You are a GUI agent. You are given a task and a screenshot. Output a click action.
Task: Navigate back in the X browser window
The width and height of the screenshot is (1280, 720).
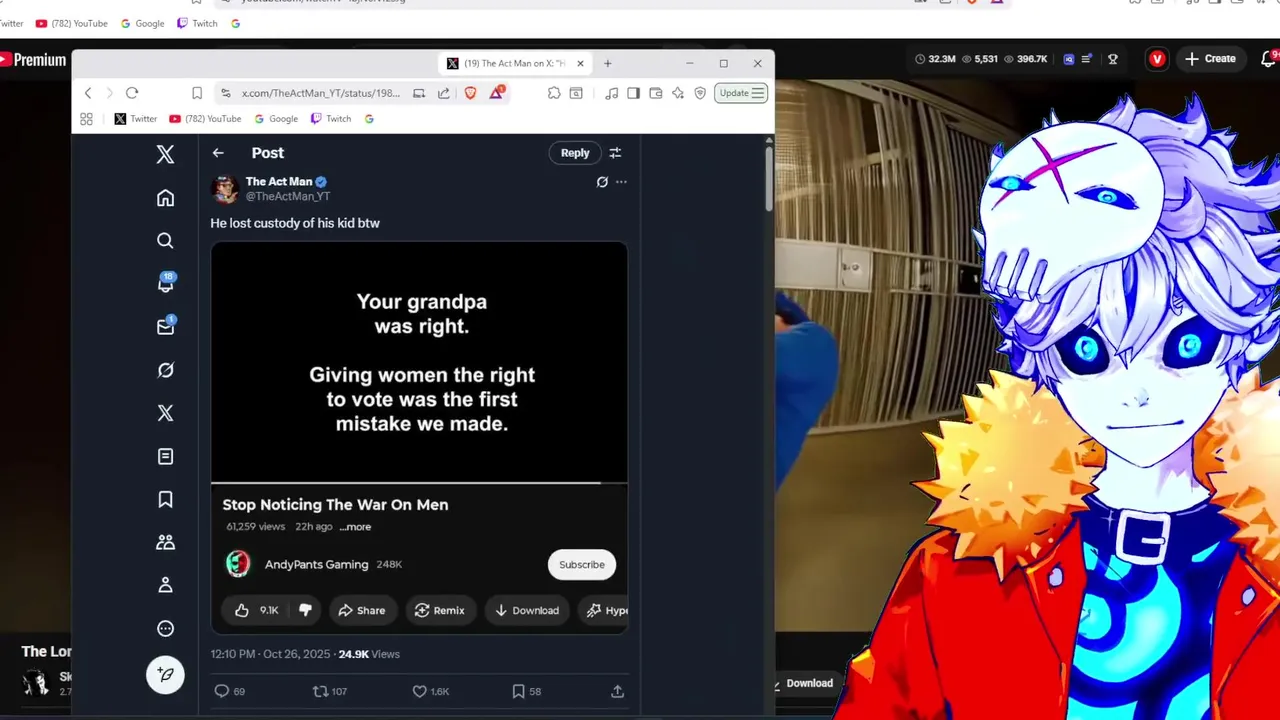coord(88,93)
